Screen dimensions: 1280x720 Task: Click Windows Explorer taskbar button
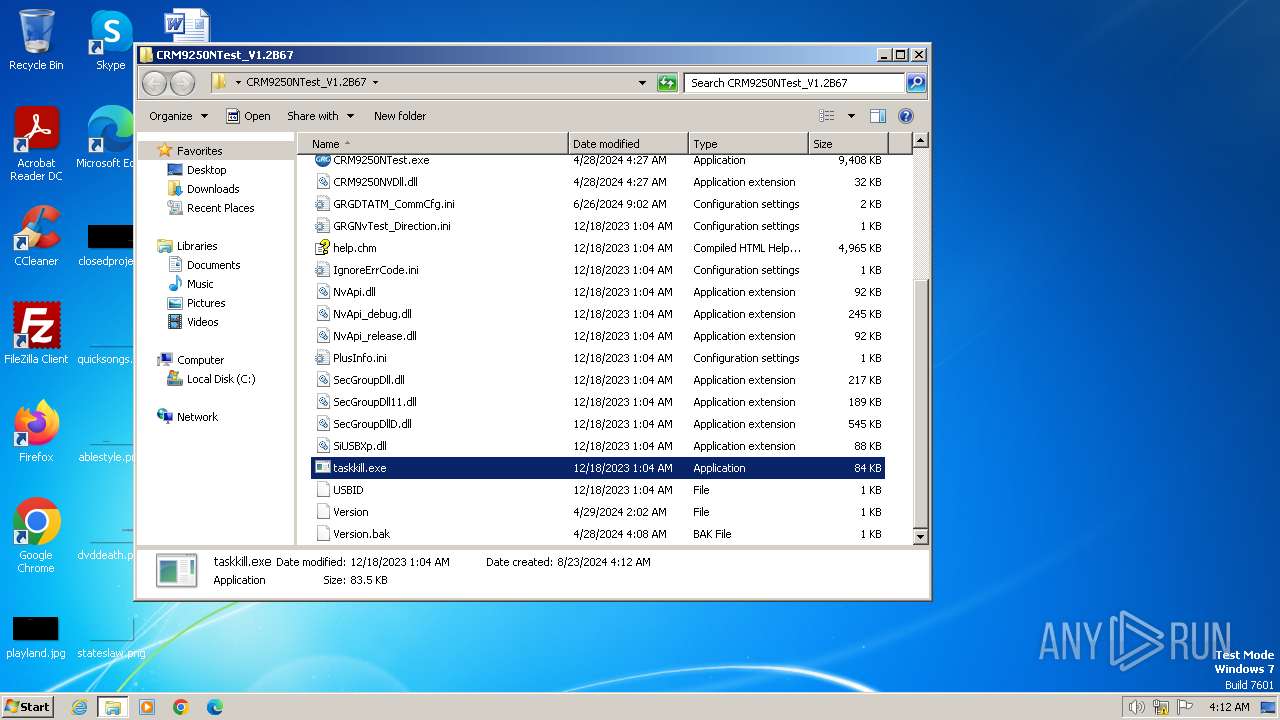point(112,707)
